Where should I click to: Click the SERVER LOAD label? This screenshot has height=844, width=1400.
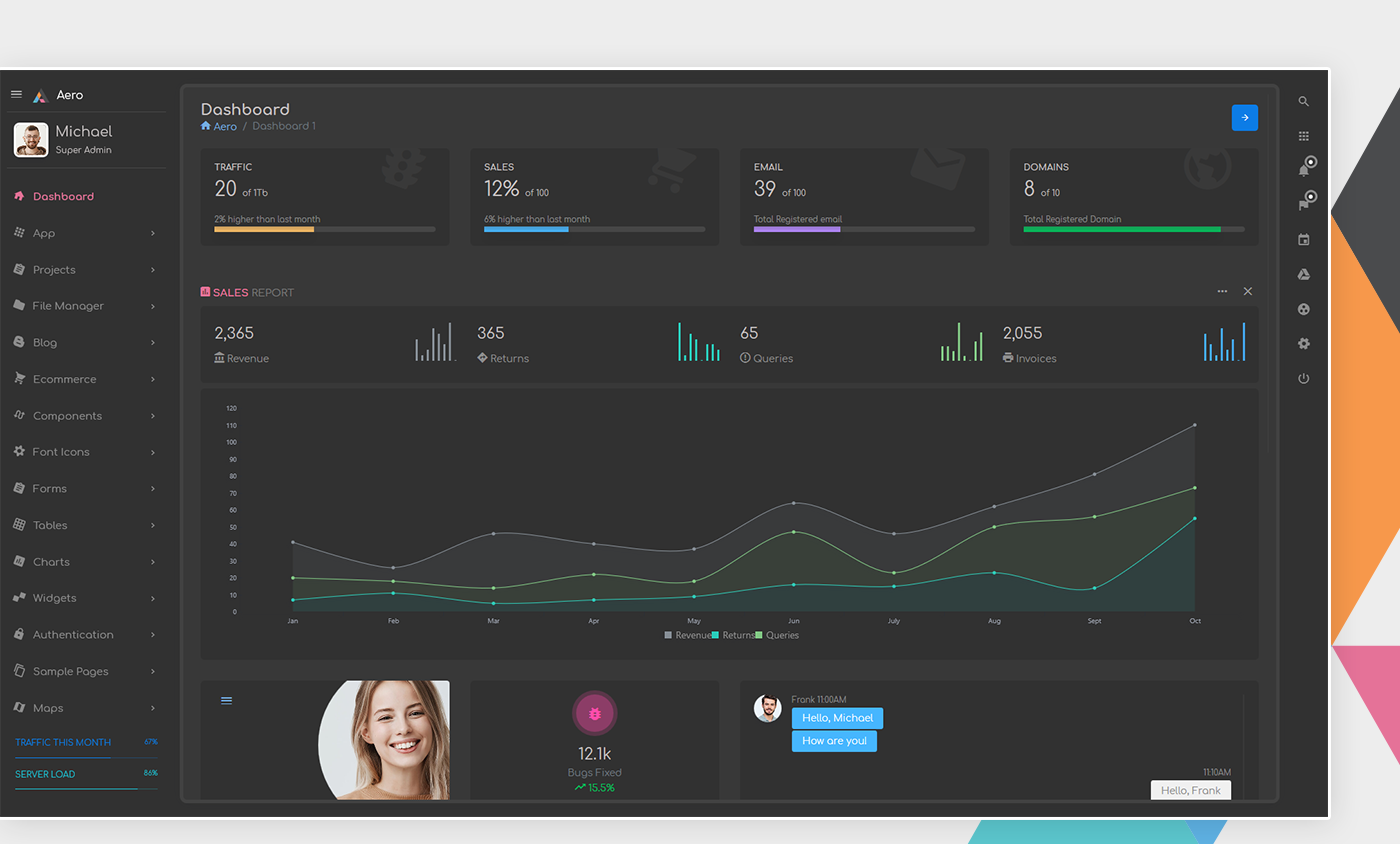tap(45, 774)
